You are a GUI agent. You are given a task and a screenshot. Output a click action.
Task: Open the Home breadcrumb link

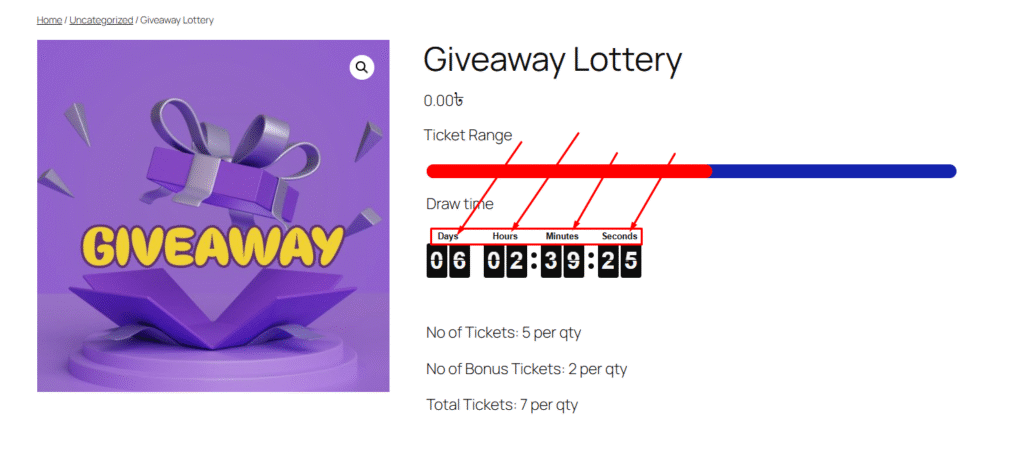tap(48, 20)
